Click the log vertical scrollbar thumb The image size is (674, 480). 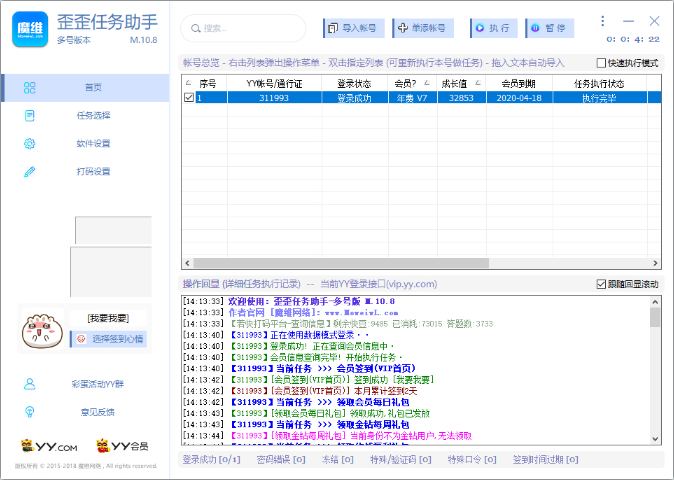(655, 318)
